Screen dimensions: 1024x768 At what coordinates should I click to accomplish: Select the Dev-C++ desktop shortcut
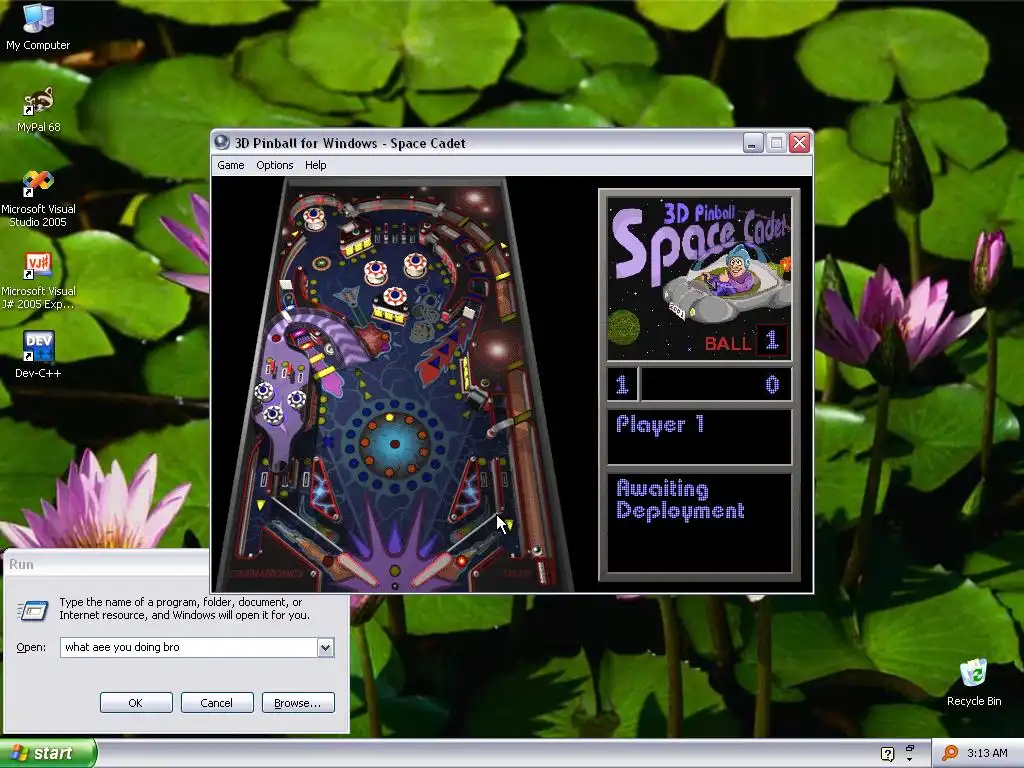(38, 355)
